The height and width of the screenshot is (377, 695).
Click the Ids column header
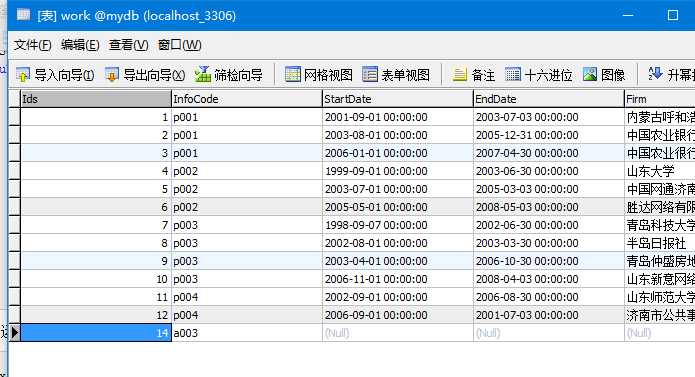point(96,99)
